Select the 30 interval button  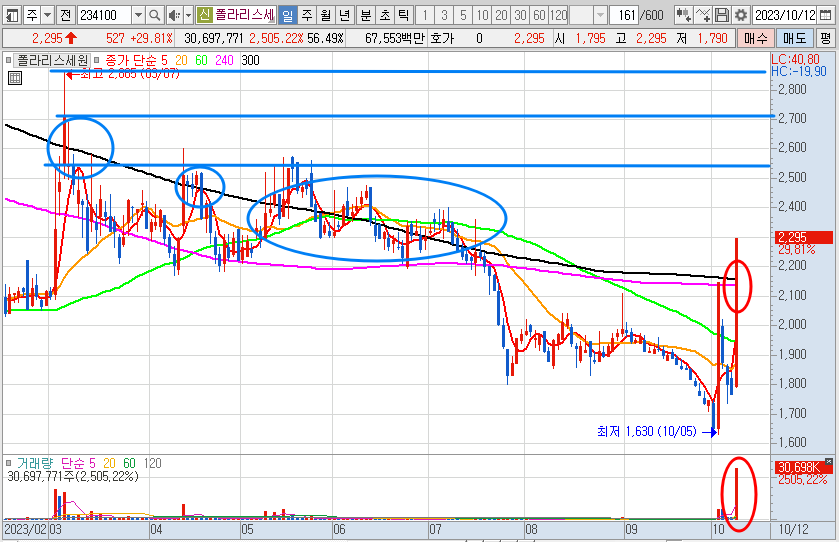[x=521, y=15]
